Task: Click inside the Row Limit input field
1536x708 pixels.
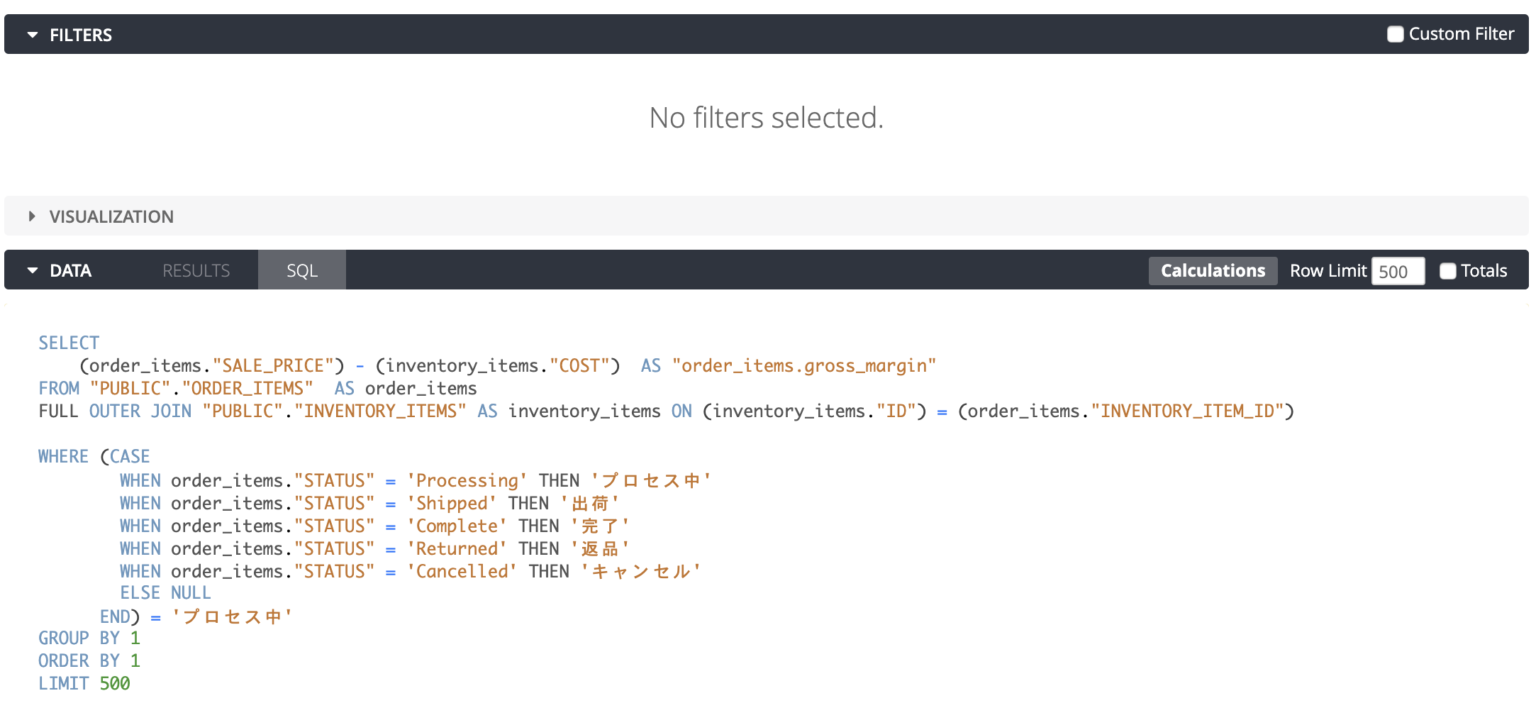Action: pyautogui.click(x=1397, y=271)
